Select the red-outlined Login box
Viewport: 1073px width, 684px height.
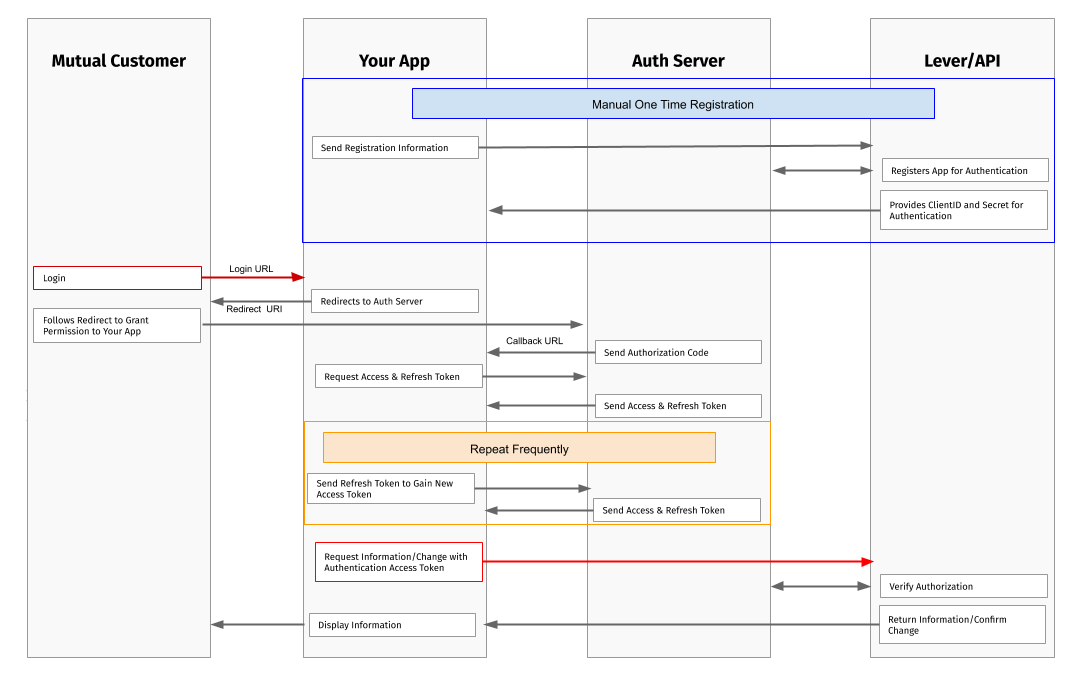pos(116,278)
